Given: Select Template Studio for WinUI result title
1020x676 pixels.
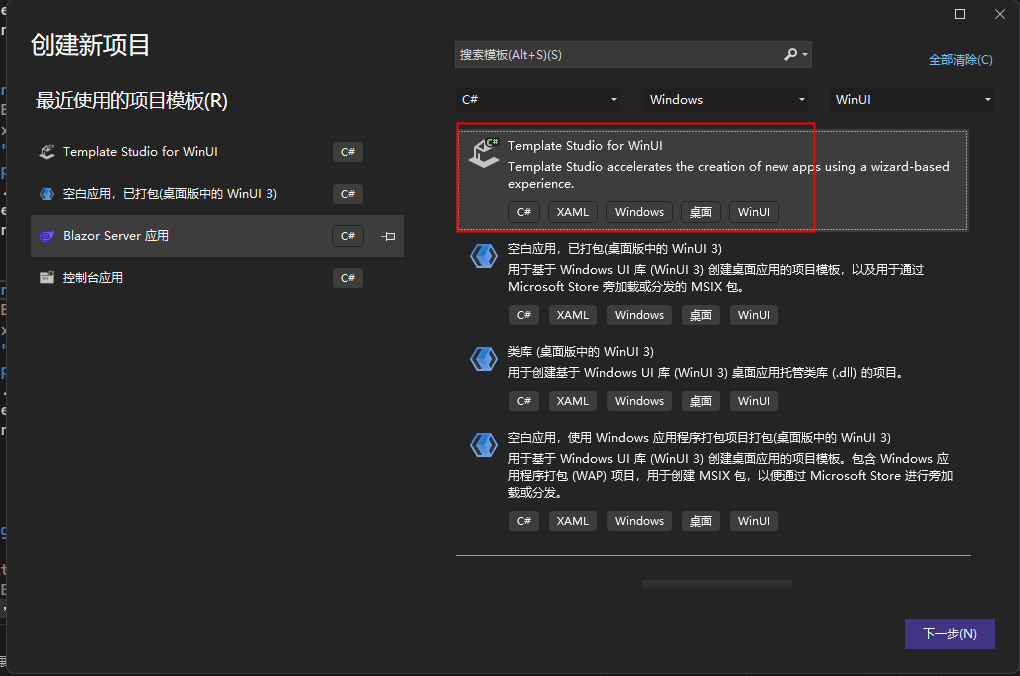Looking at the screenshot, I should click(x=585, y=146).
